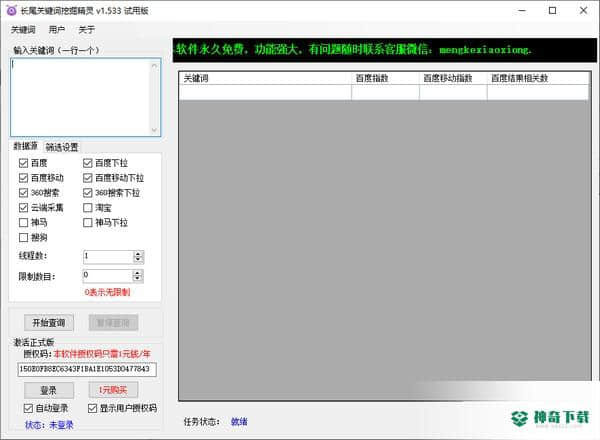Viewport: 600px width, 440px height.
Task: Increase the 限制数目 value with up arrow
Action: [137, 273]
